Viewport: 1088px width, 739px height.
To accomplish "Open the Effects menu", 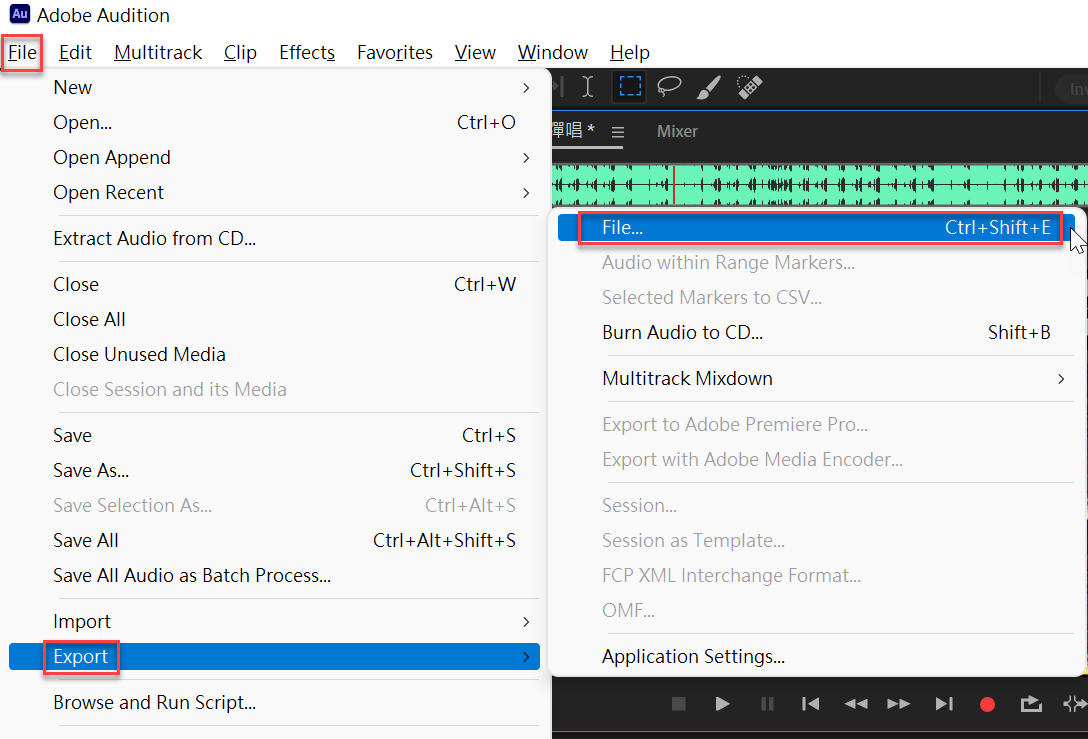I will [x=307, y=53].
